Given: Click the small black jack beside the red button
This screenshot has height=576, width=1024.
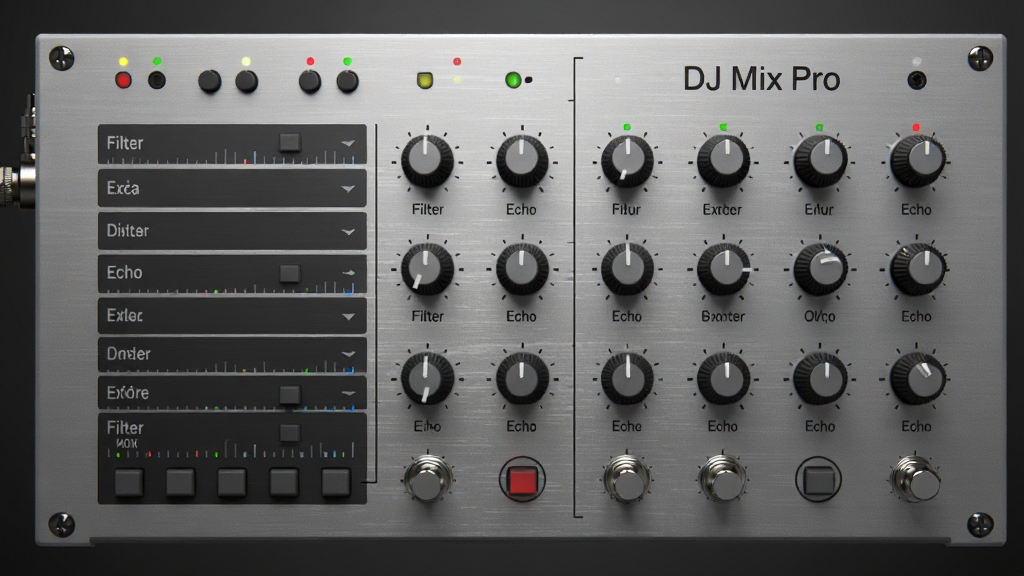Looking at the screenshot, I should click(157, 80).
